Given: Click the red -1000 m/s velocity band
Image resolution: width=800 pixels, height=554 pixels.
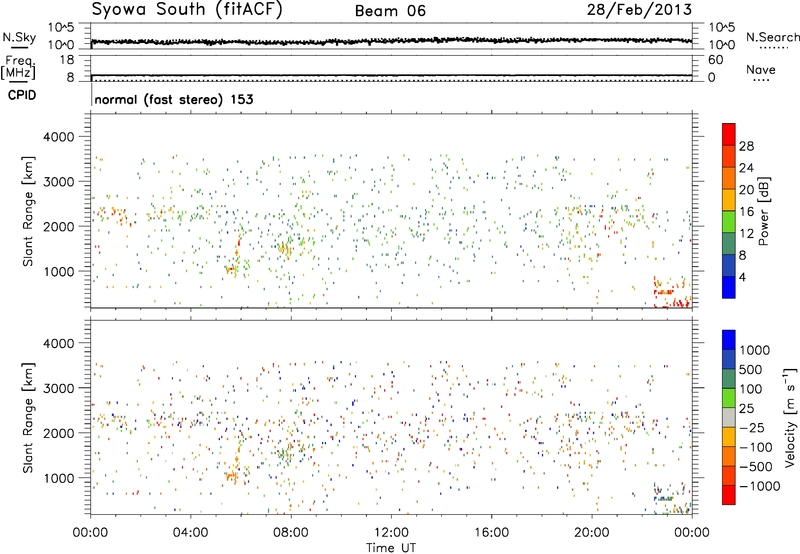Looking at the screenshot, I should click(x=729, y=495).
